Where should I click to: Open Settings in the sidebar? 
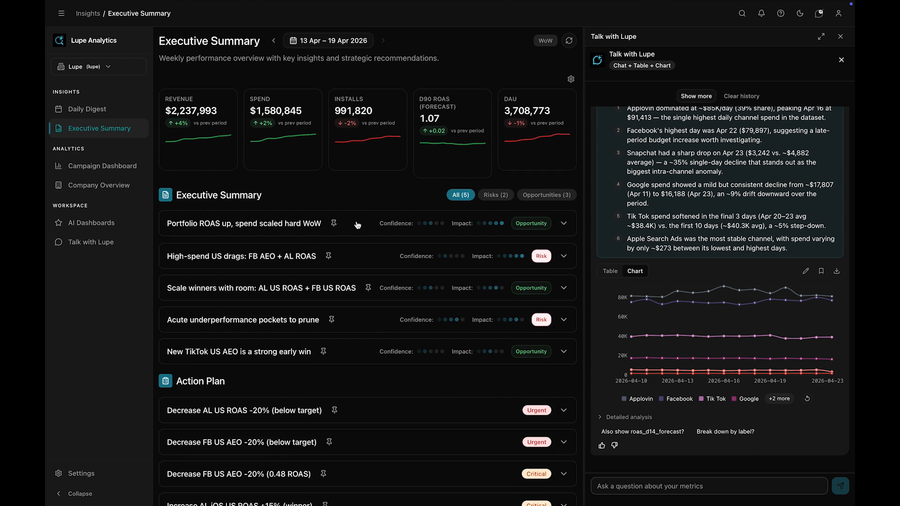click(99, 473)
